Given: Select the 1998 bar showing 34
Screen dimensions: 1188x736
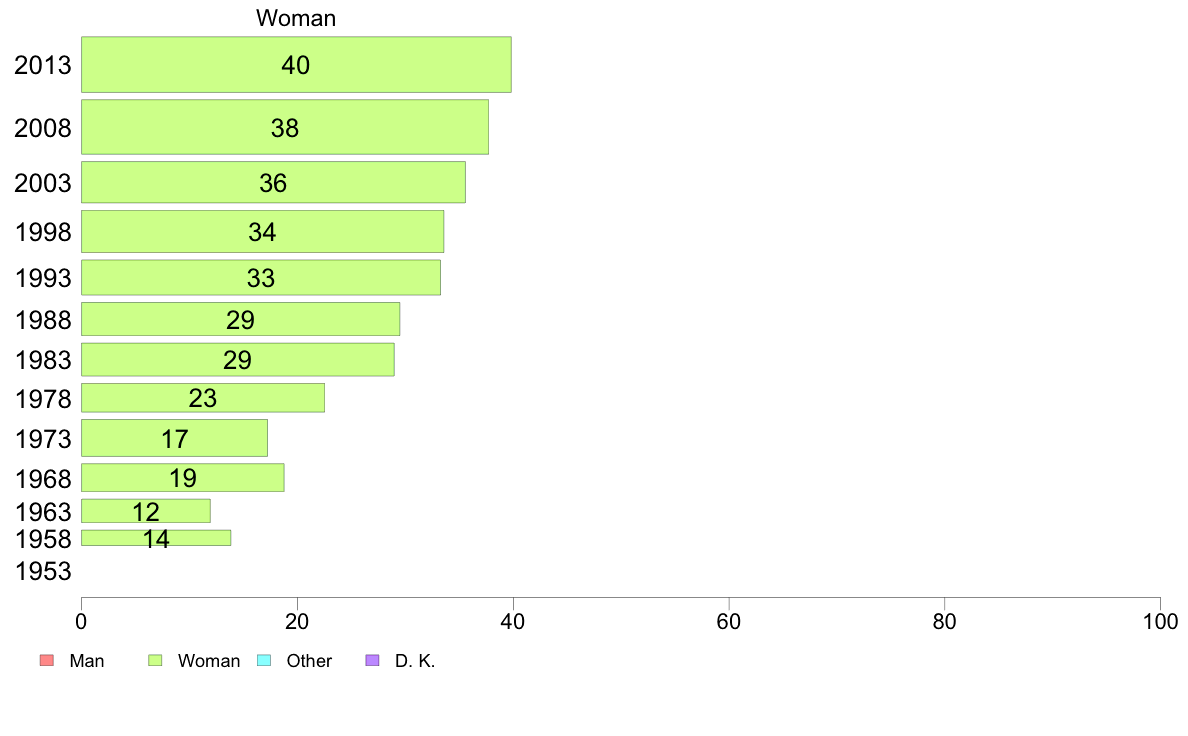Looking at the screenshot, I should click(263, 231).
